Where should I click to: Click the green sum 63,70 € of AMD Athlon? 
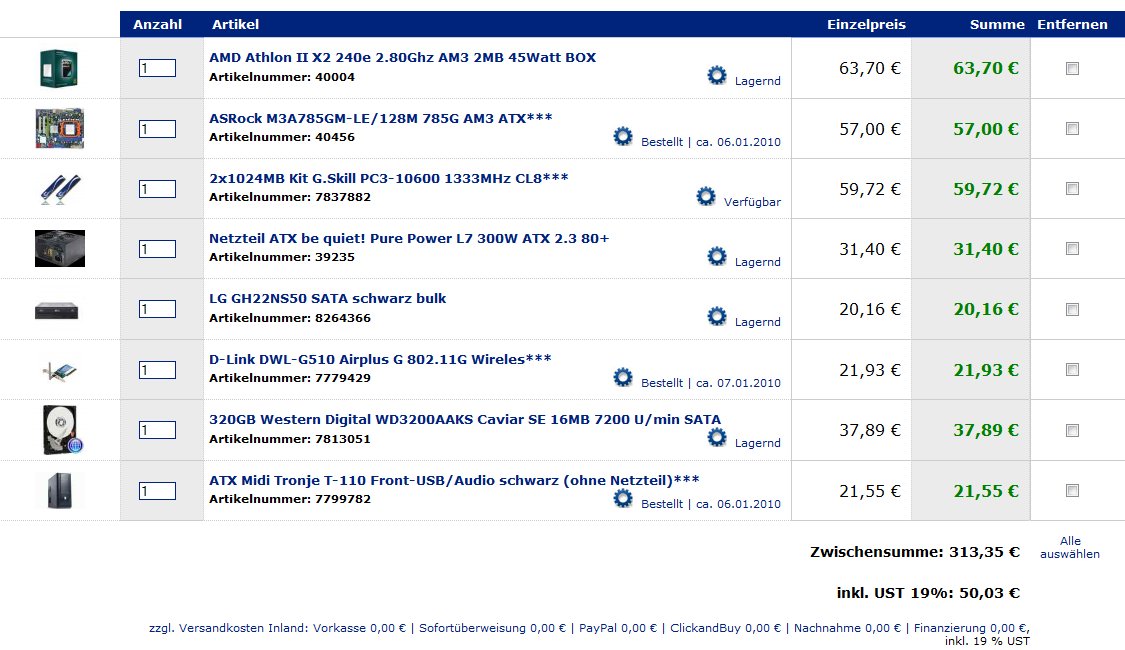point(986,68)
